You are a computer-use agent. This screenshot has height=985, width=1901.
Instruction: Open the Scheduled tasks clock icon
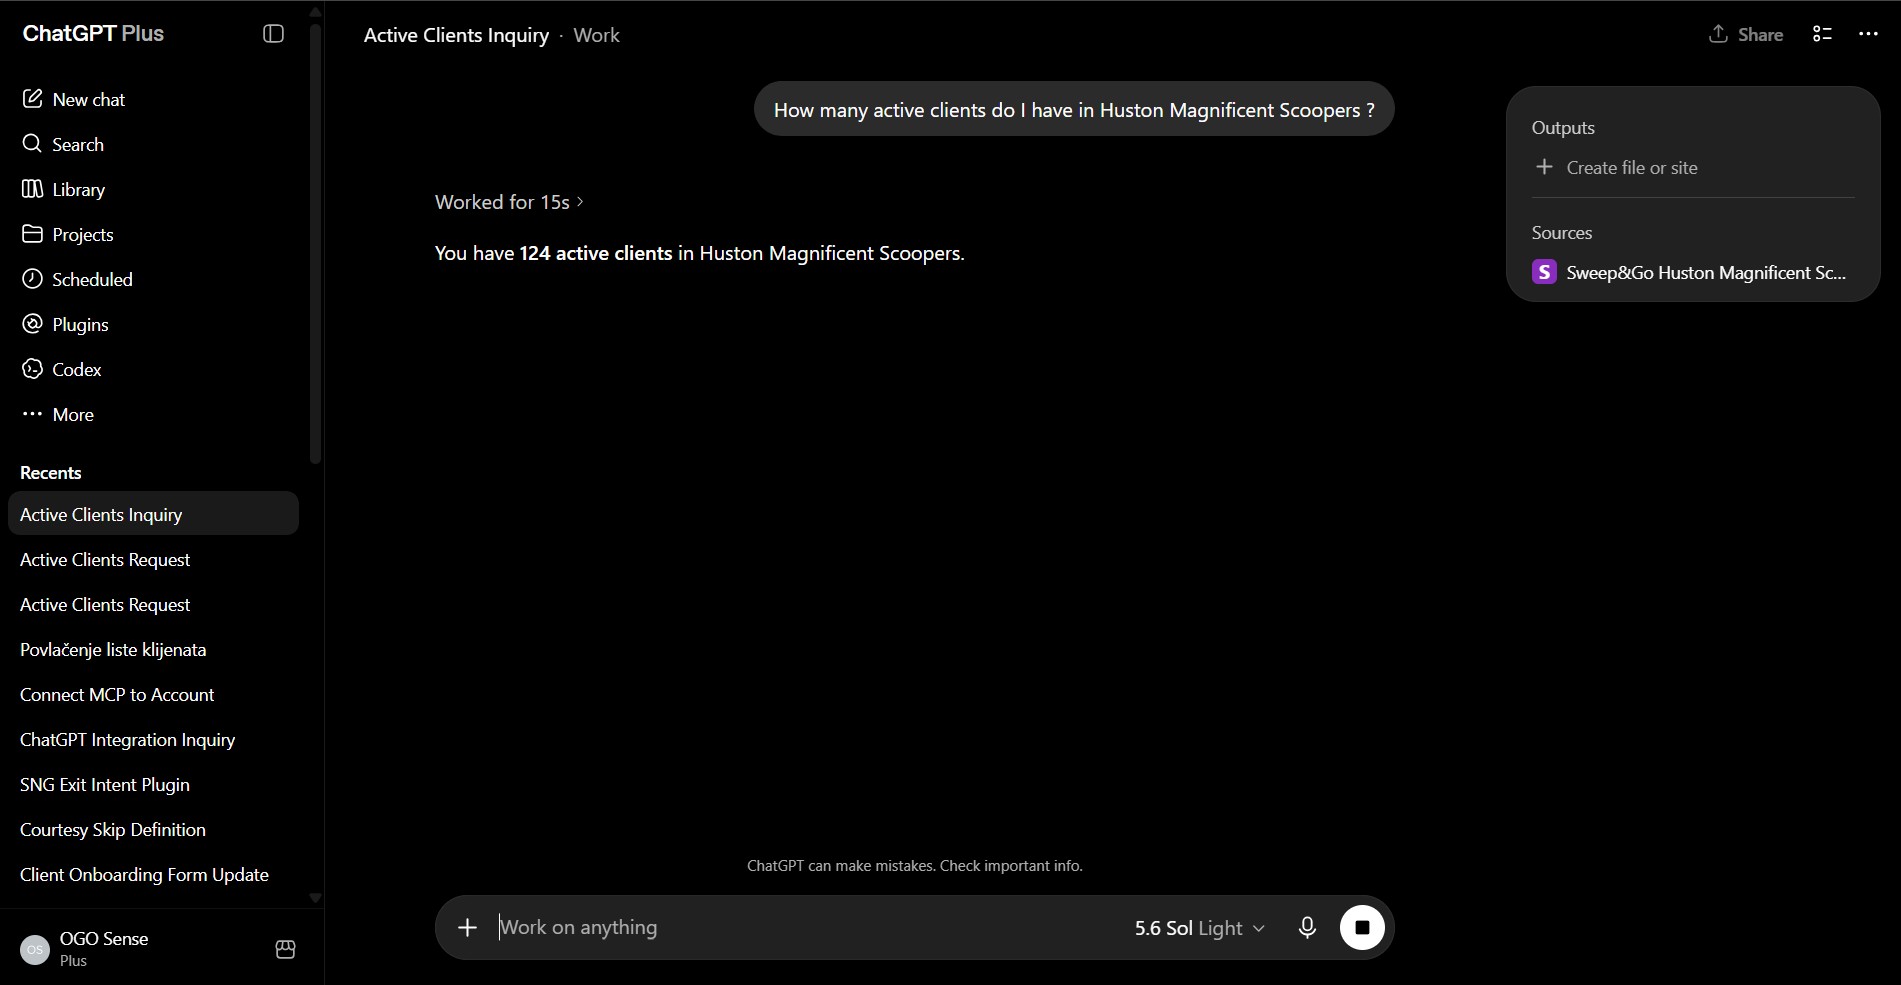point(32,279)
